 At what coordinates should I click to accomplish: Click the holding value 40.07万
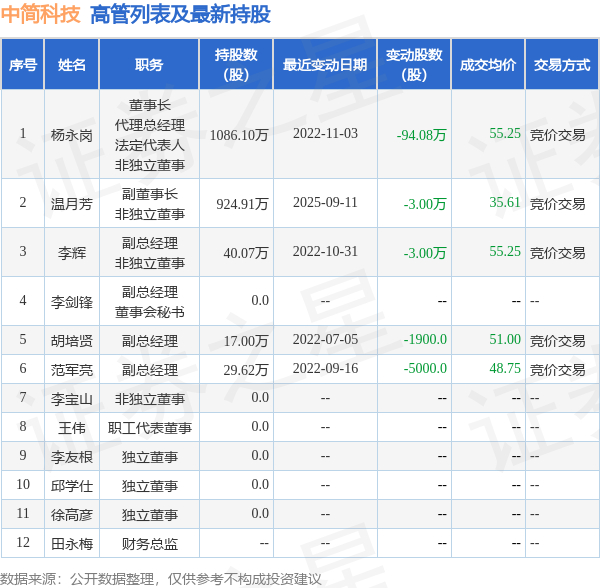point(246,252)
